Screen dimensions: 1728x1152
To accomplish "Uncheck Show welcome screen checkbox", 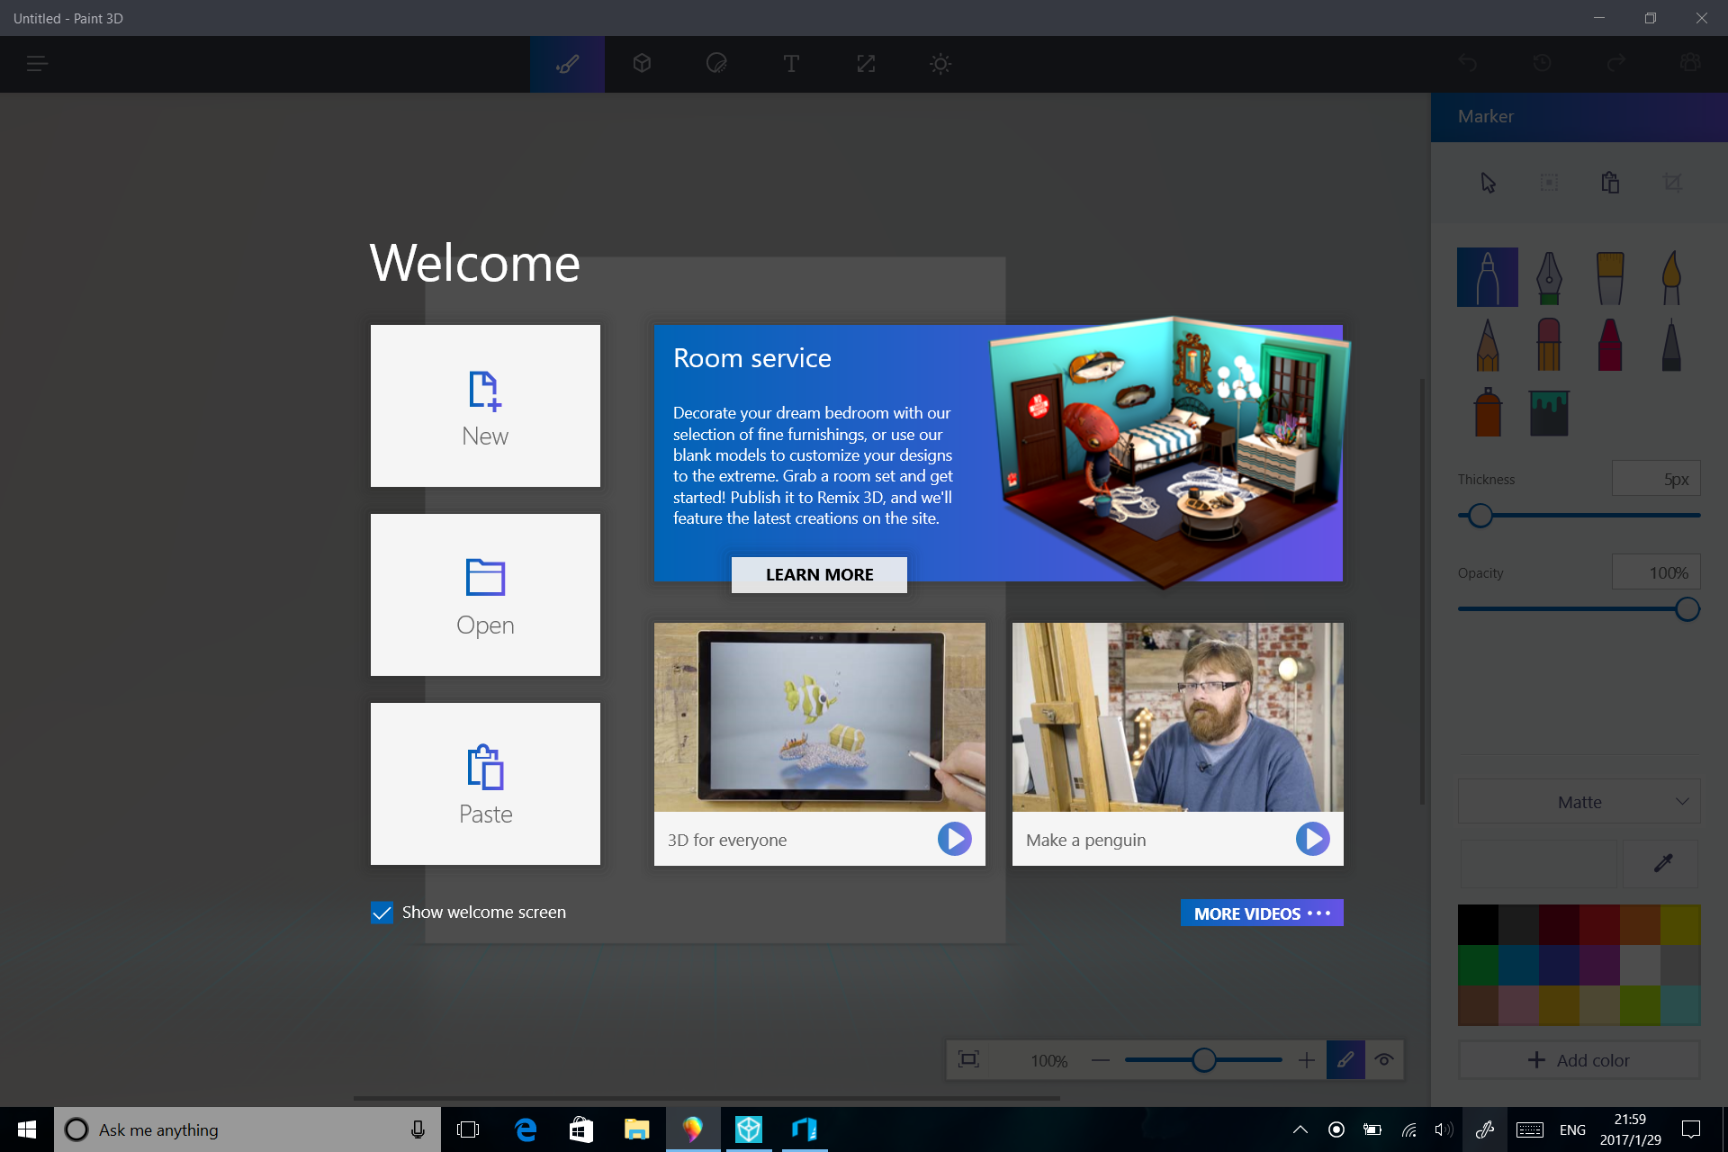I will pos(382,912).
